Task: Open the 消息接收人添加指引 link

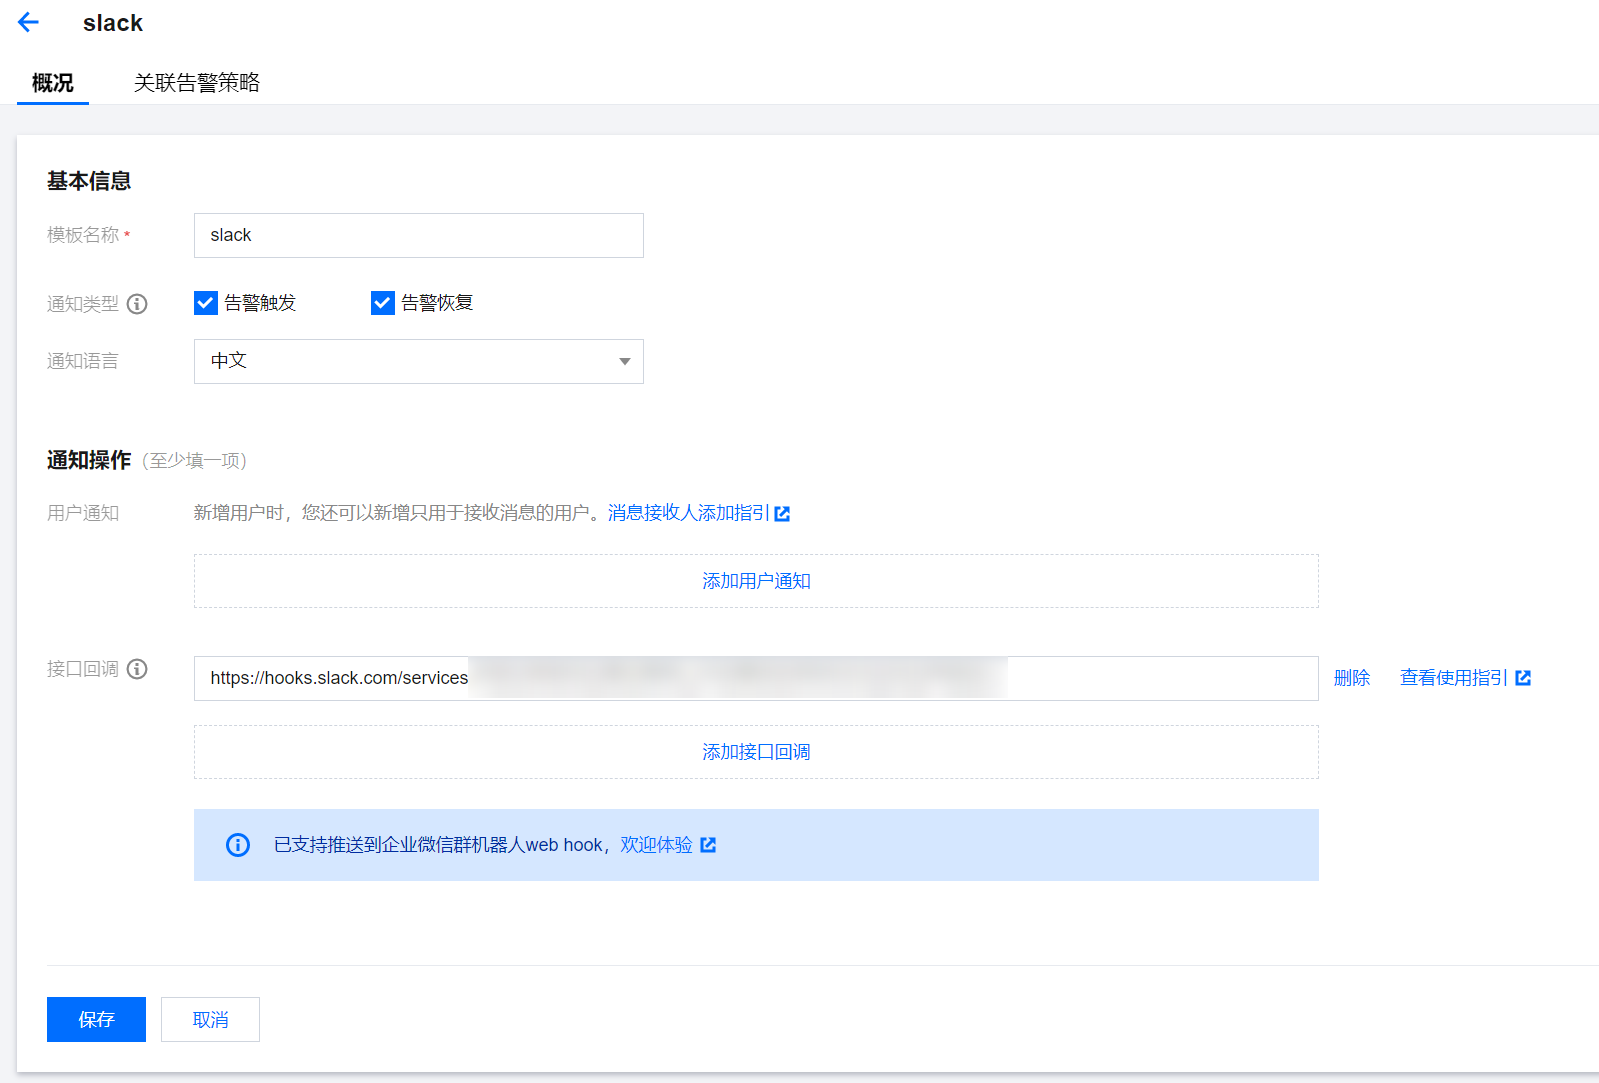Action: click(x=689, y=513)
